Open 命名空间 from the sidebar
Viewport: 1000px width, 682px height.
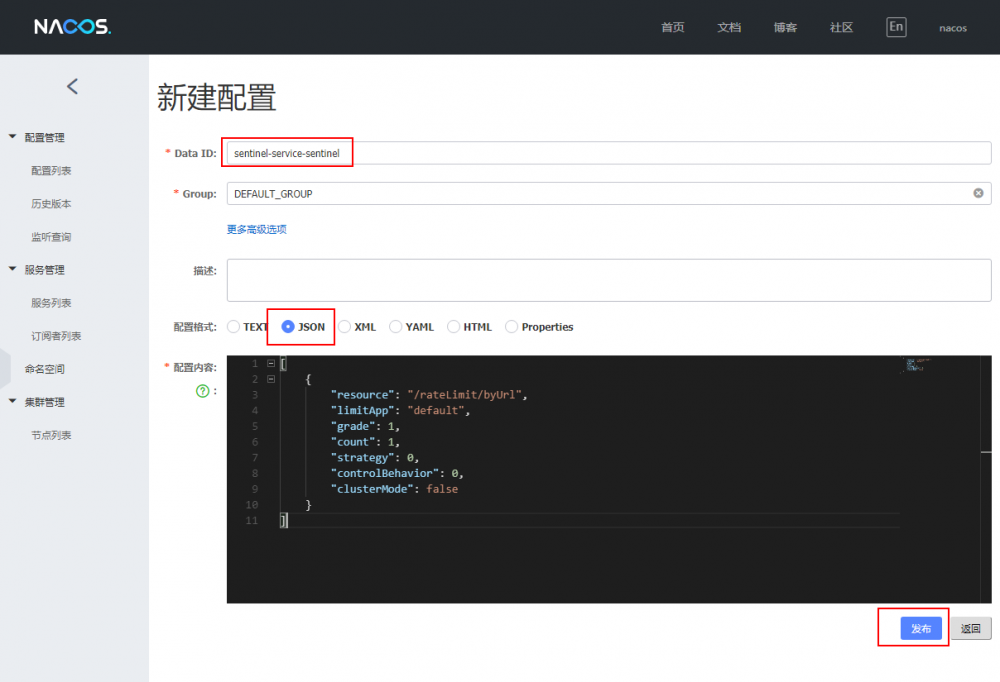click(44, 368)
